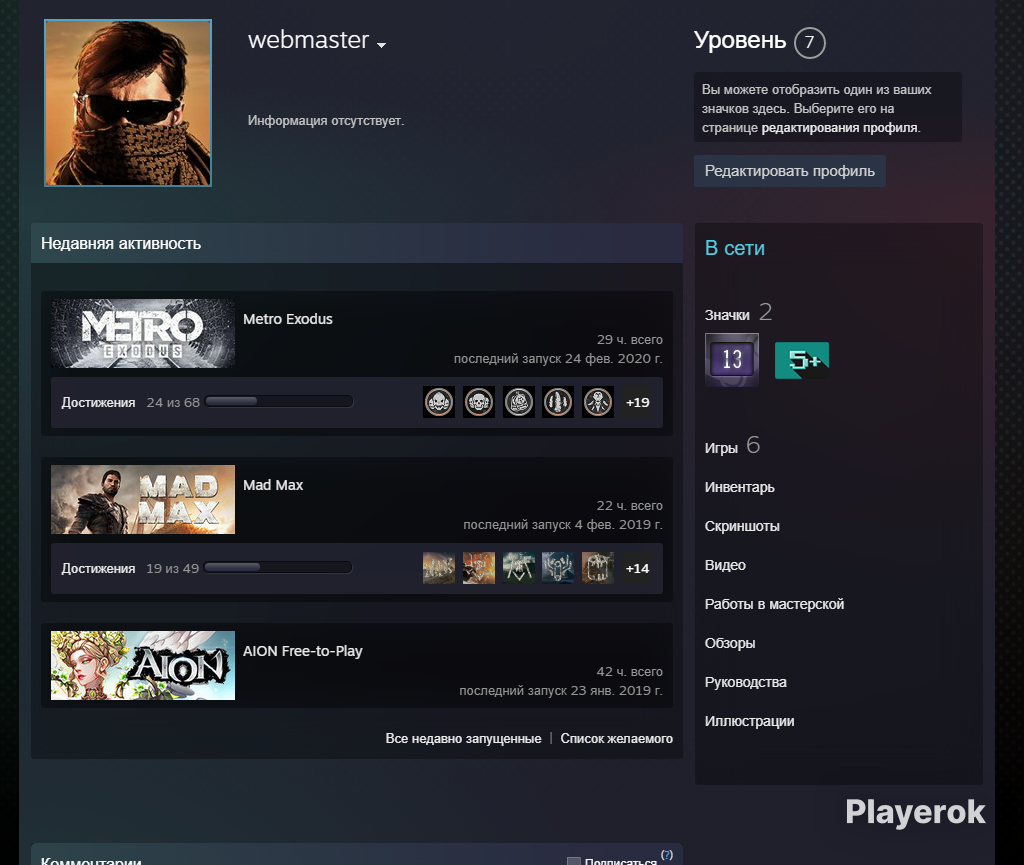This screenshot has height=865, width=1024.
Task: Open the AION game banner
Action: (x=143, y=665)
